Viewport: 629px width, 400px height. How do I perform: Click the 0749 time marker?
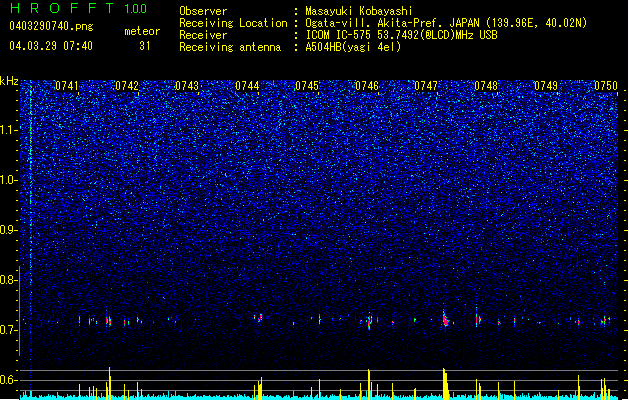(546, 85)
